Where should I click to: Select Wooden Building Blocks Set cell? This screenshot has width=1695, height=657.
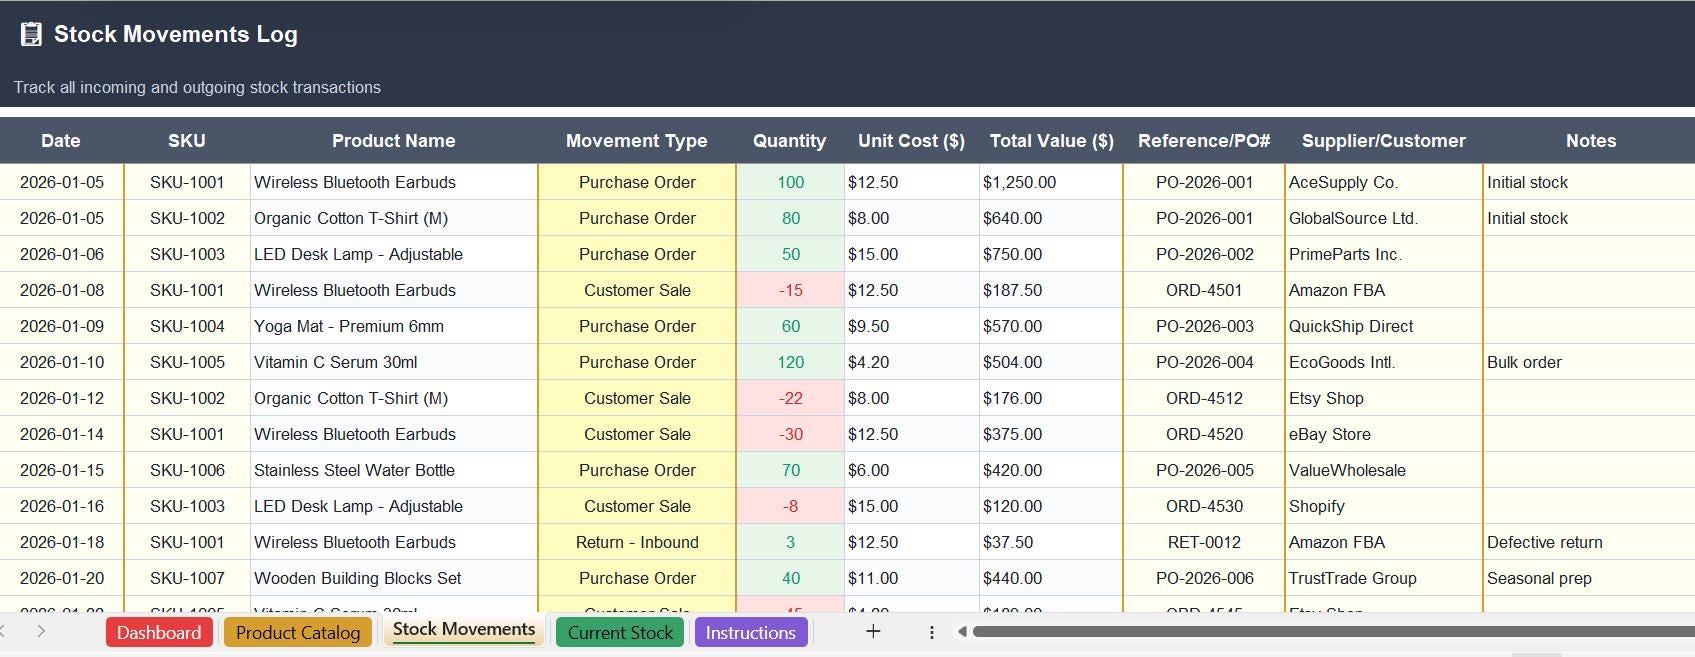pos(394,578)
